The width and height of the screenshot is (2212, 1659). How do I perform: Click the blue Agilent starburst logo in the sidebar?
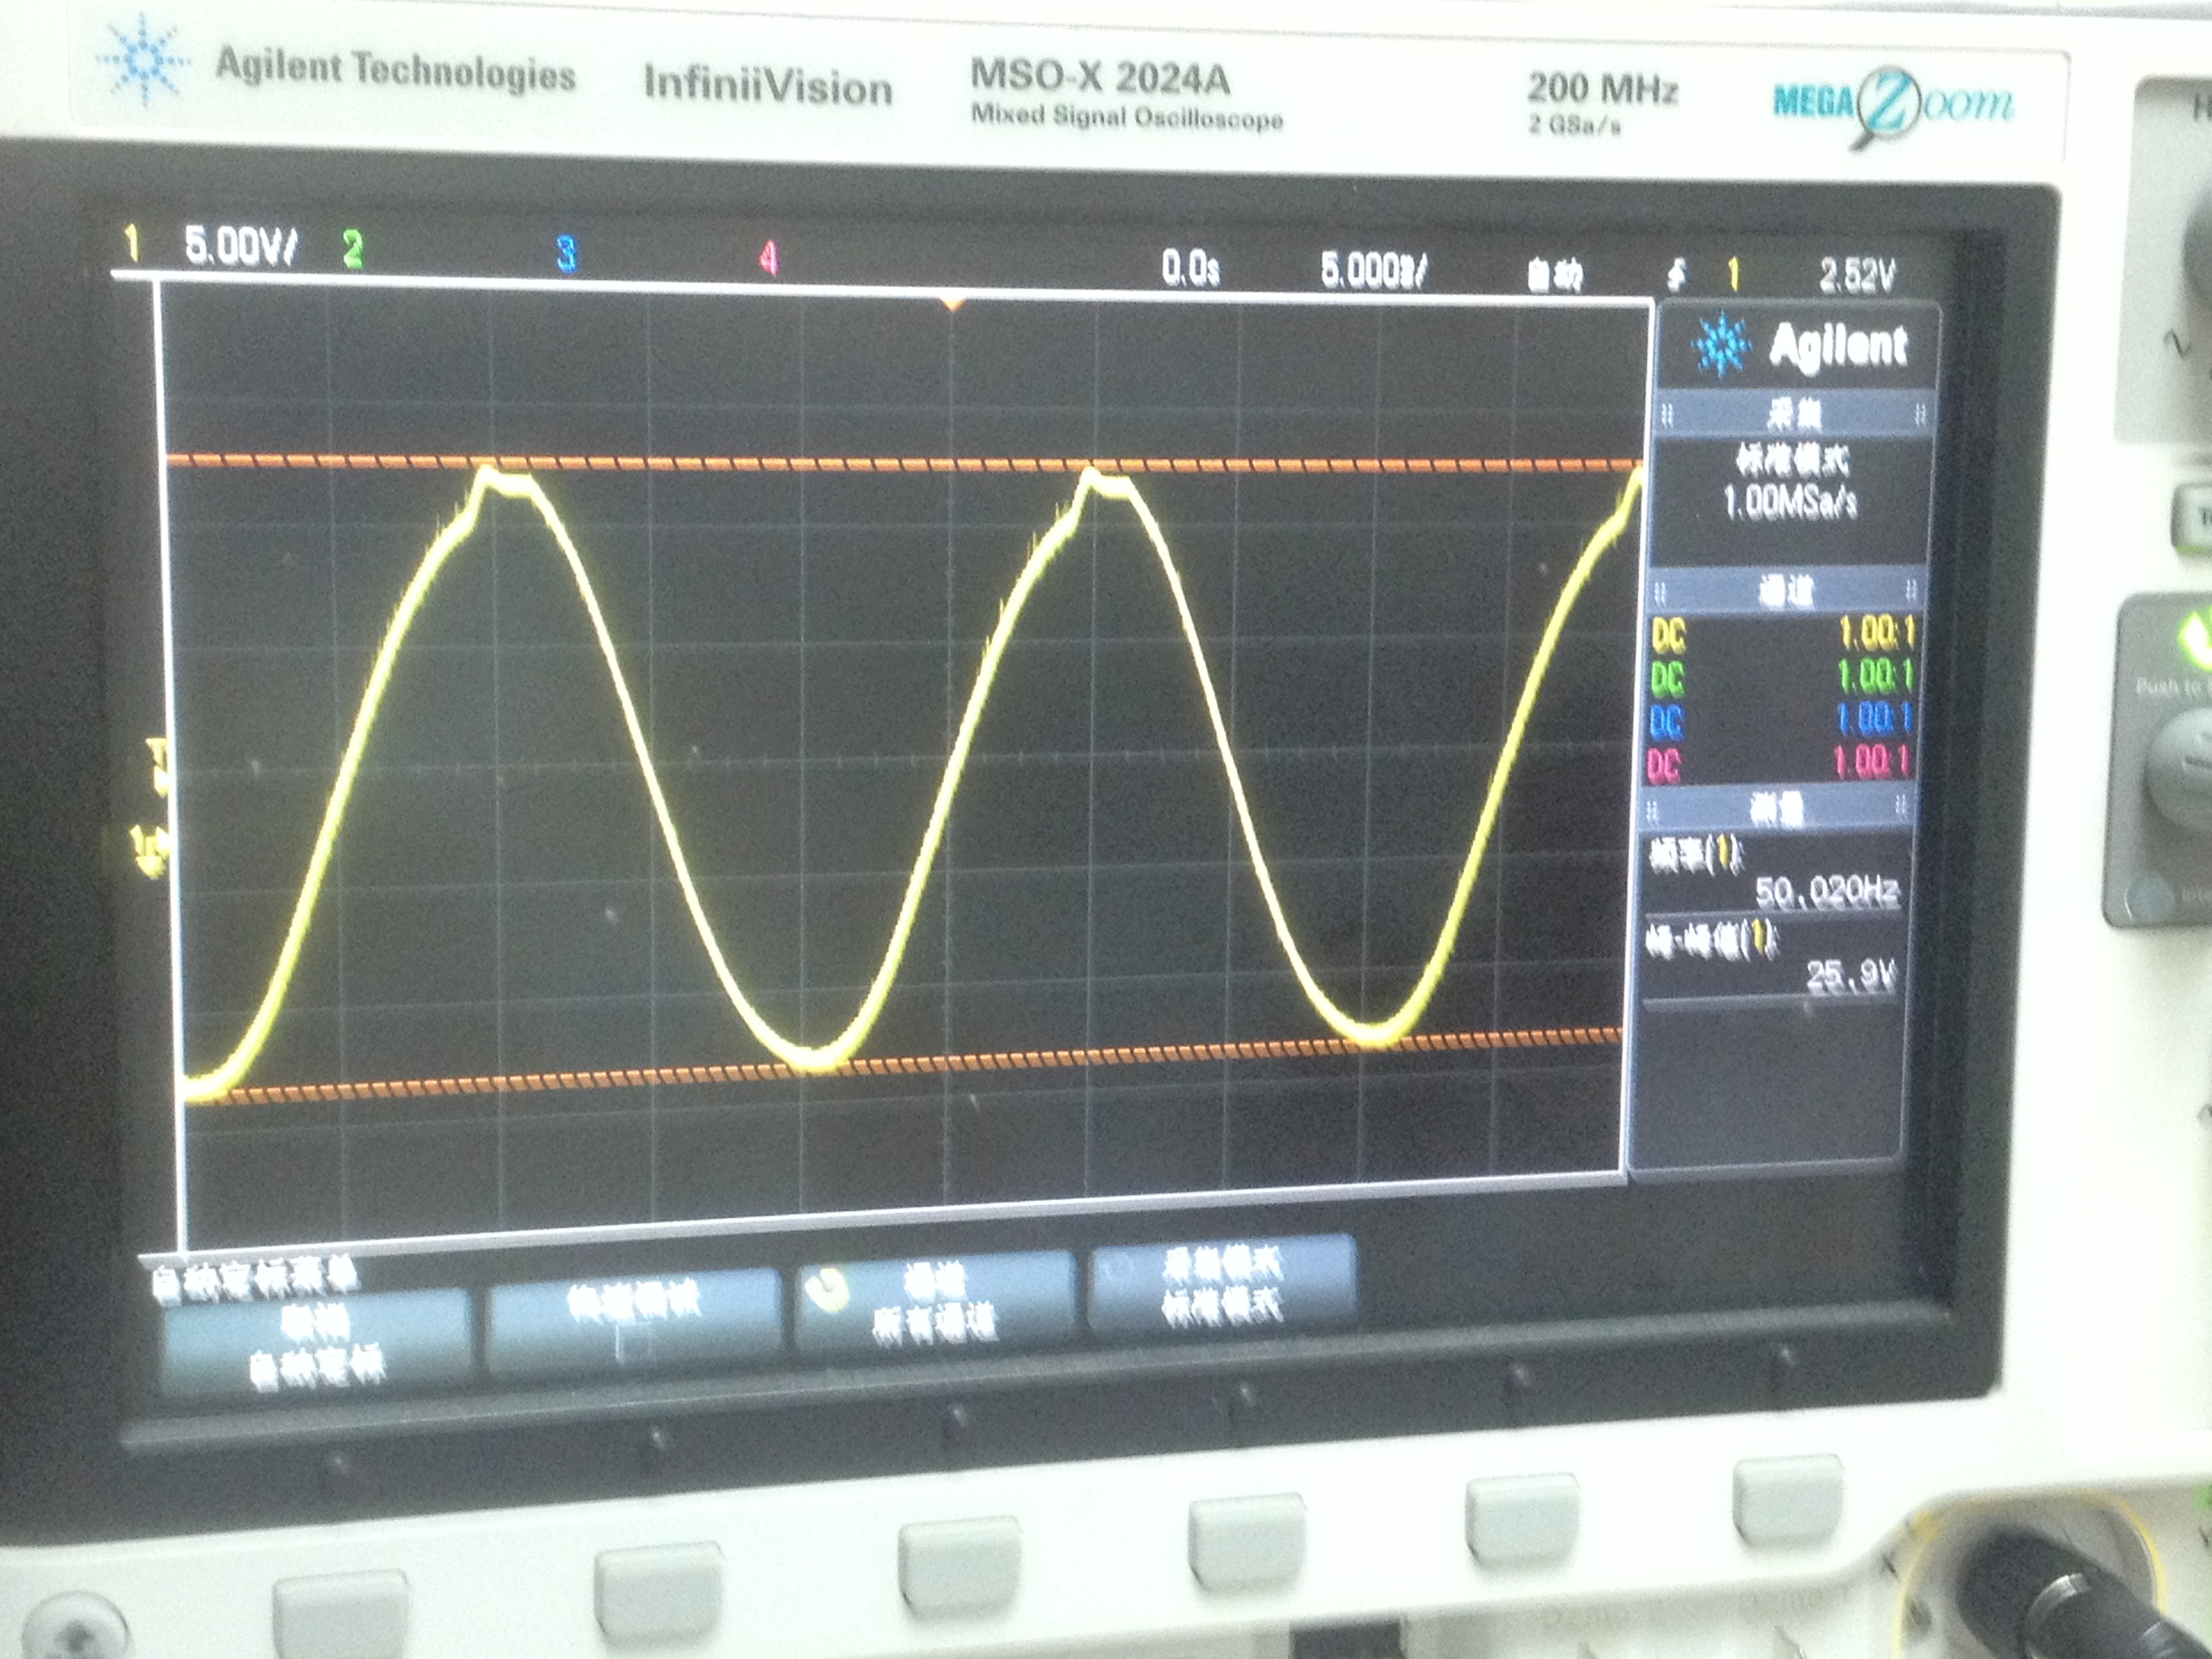point(1721,345)
